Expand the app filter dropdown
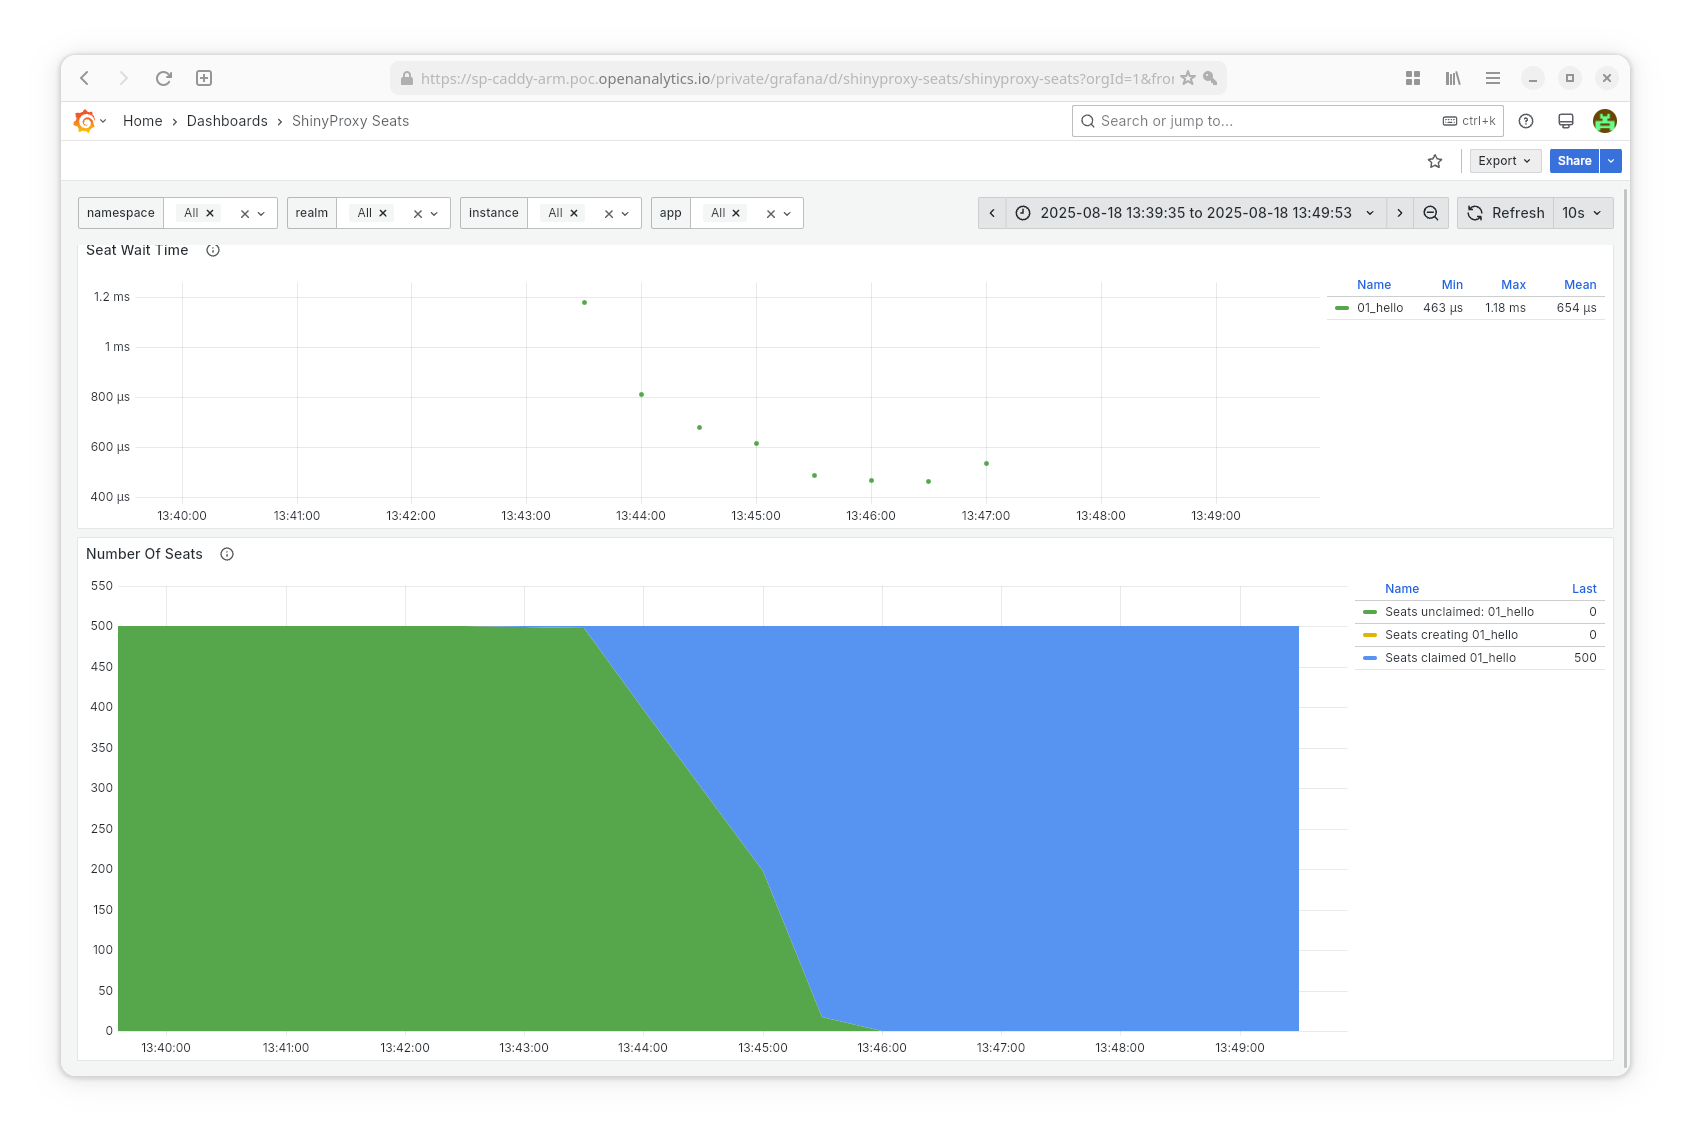This screenshot has height=1143, width=1691. tap(788, 213)
